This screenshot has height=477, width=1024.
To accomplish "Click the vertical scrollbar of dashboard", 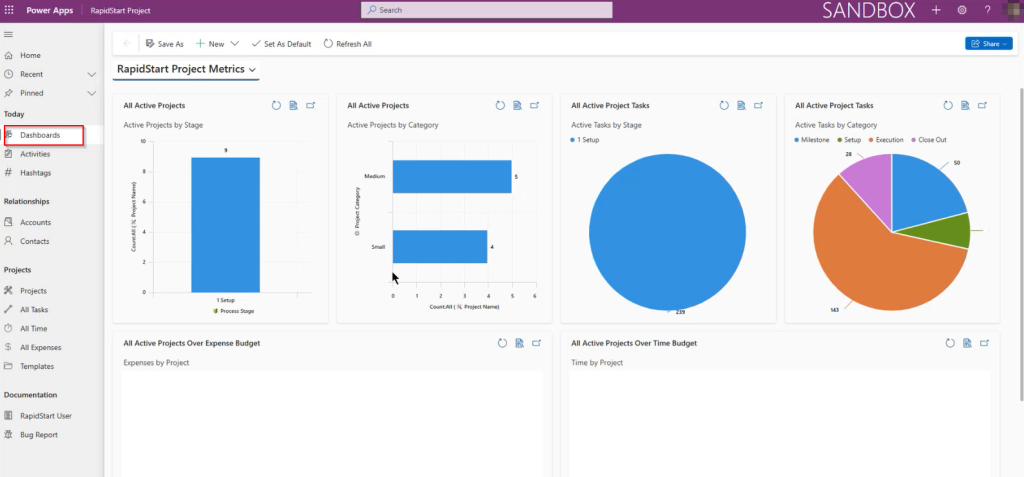I will (x=1020, y=245).
